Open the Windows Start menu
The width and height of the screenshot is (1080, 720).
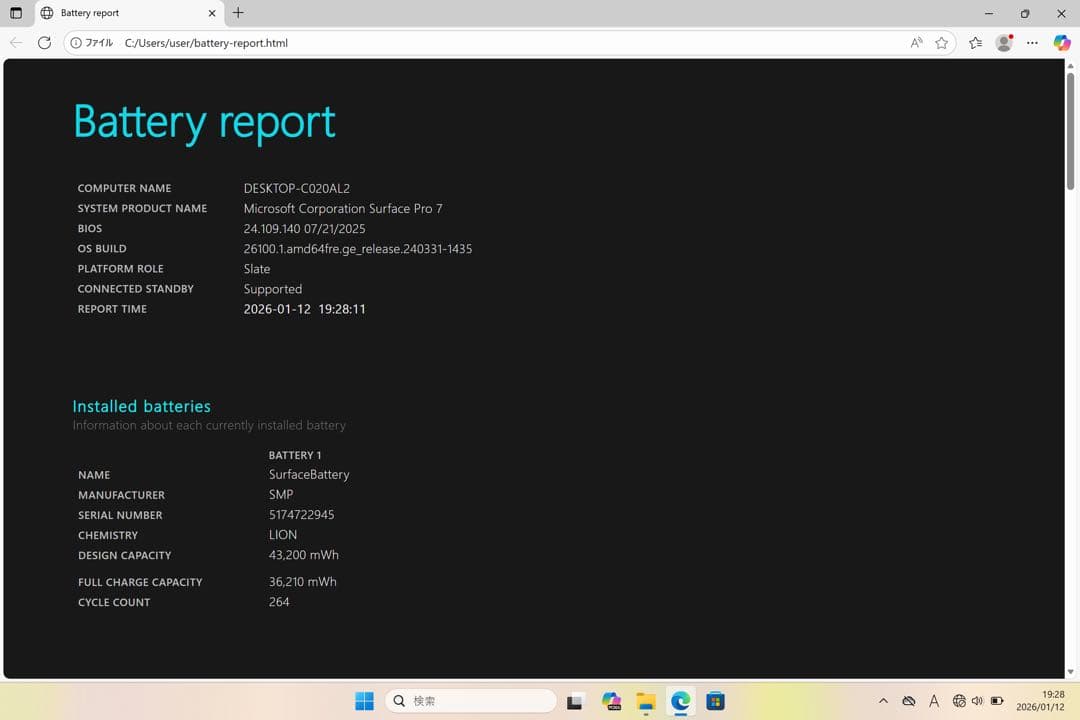pos(364,700)
